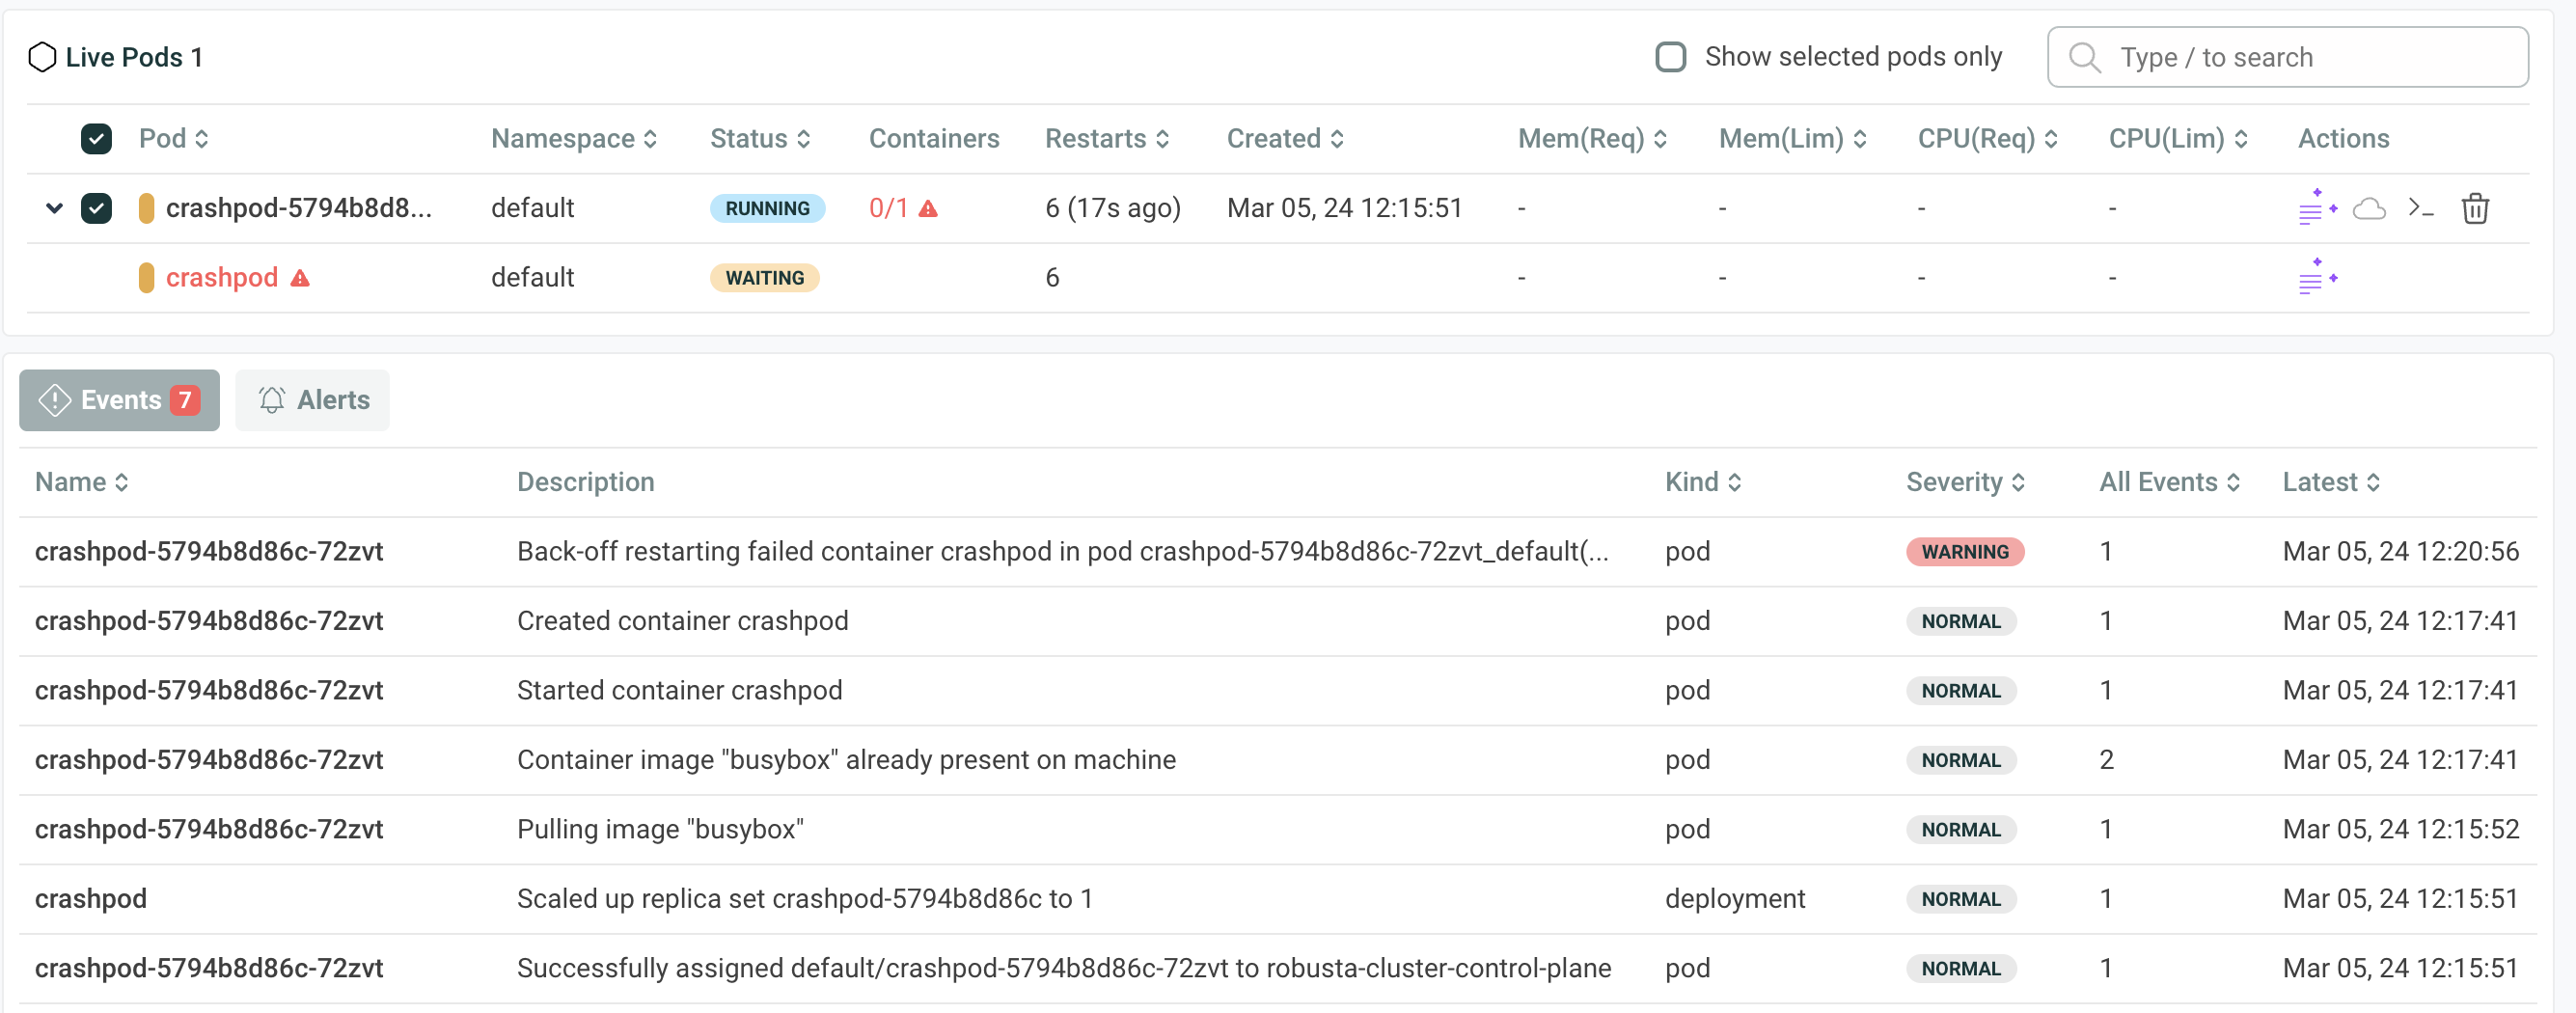The image size is (2576, 1013).
Task: Click warning triangle next to 0/1 containers
Action: point(928,208)
